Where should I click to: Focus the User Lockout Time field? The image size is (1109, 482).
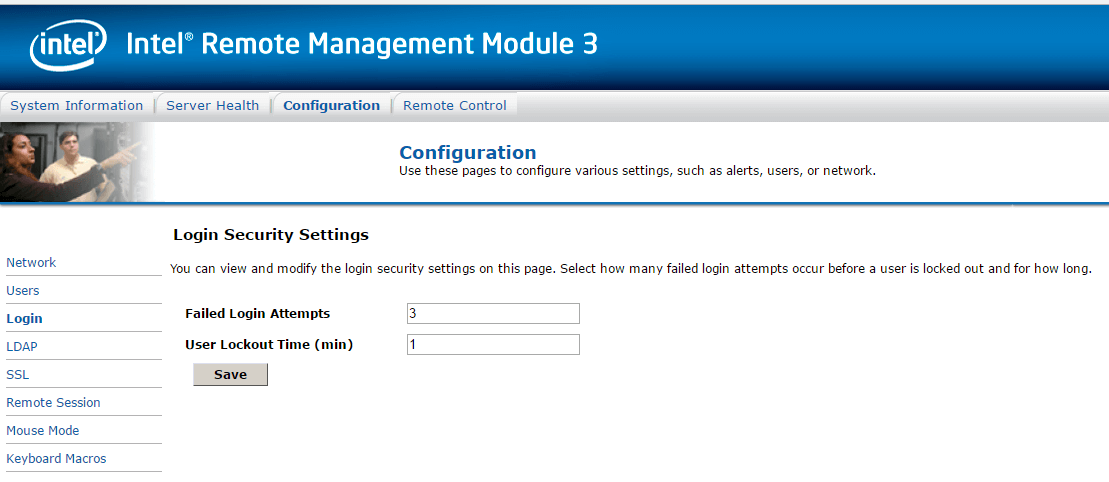click(x=493, y=345)
